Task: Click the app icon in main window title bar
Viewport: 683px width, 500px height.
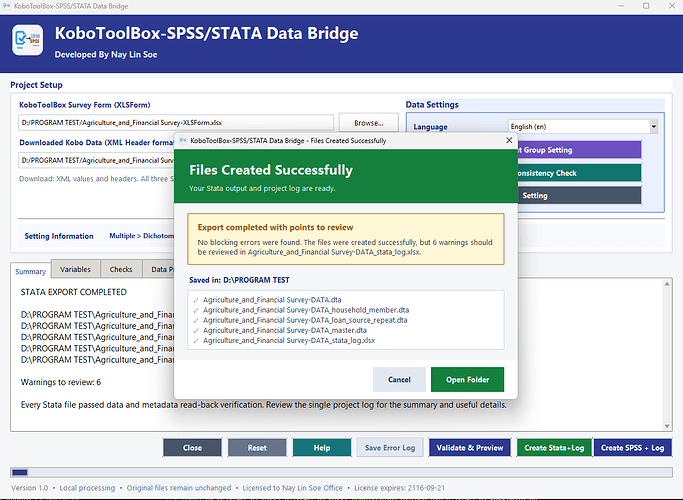Action: pyautogui.click(x=6, y=6)
